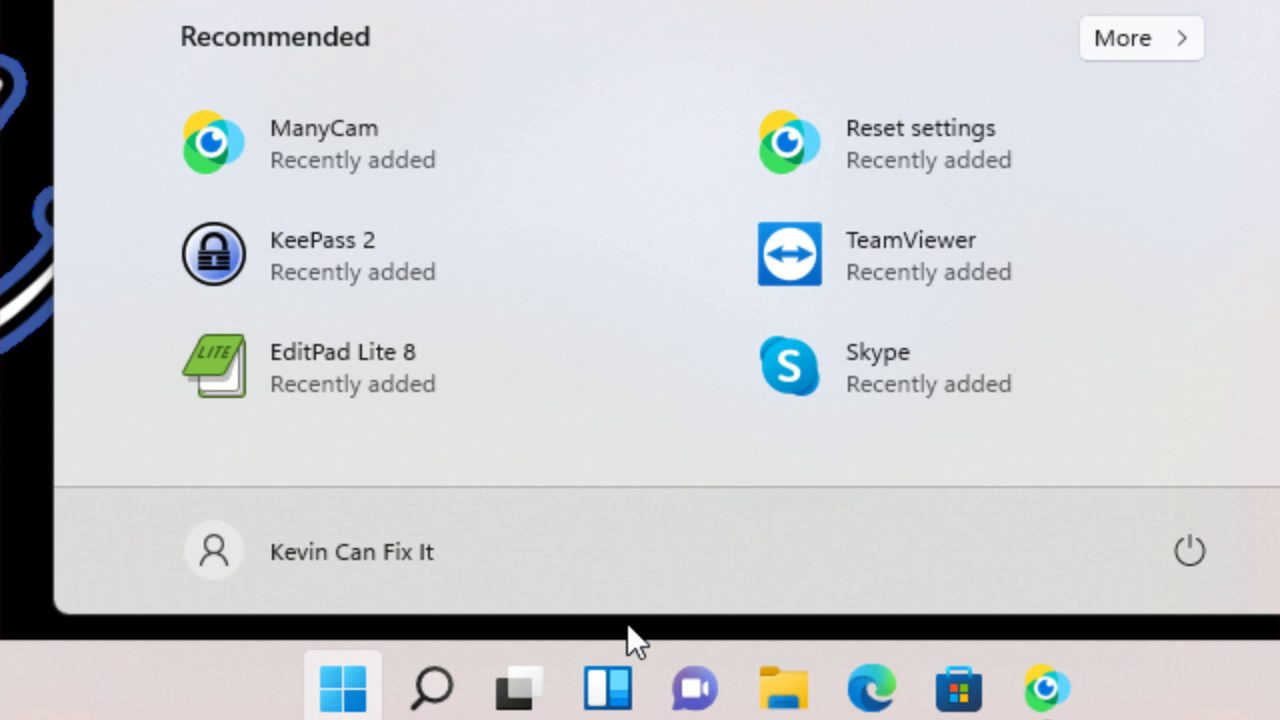Select the TeamViewer name label
The width and height of the screenshot is (1280, 720).
click(x=910, y=240)
